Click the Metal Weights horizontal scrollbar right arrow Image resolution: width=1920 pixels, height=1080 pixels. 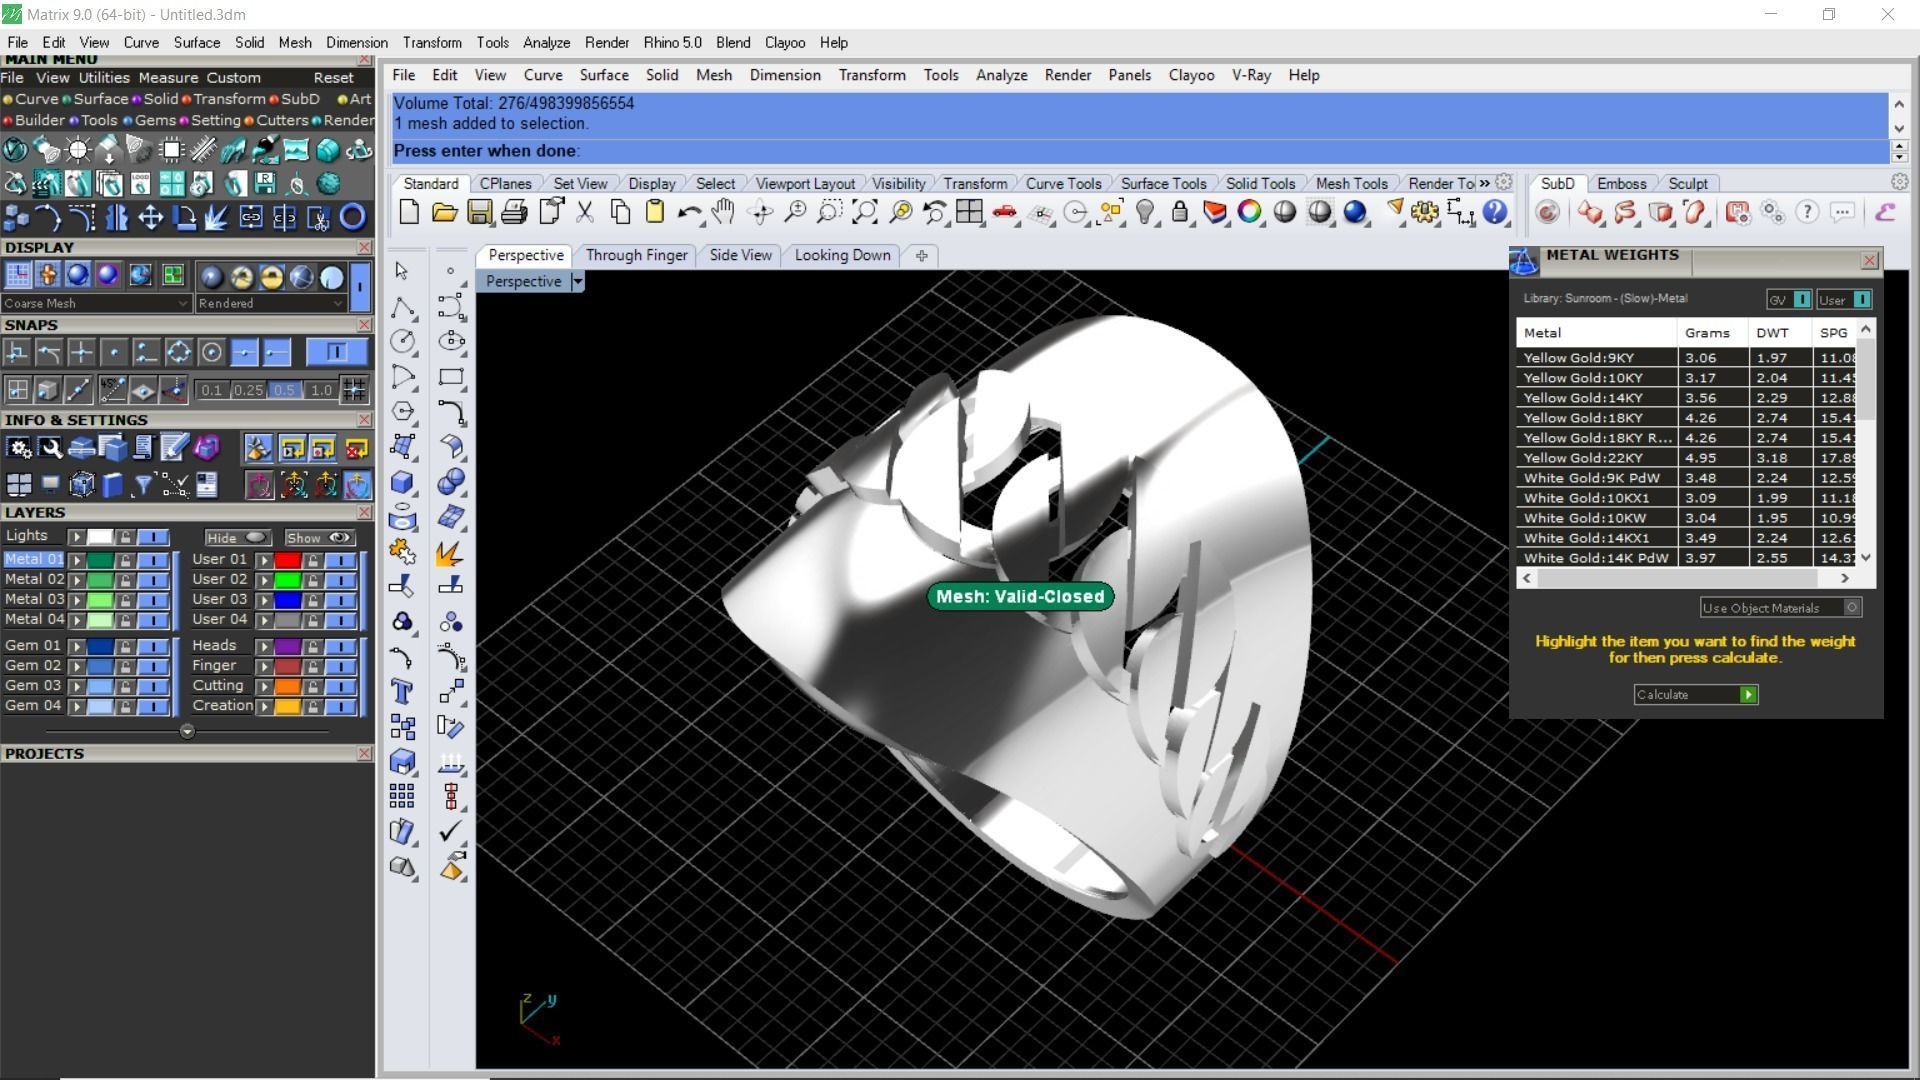coord(1844,578)
